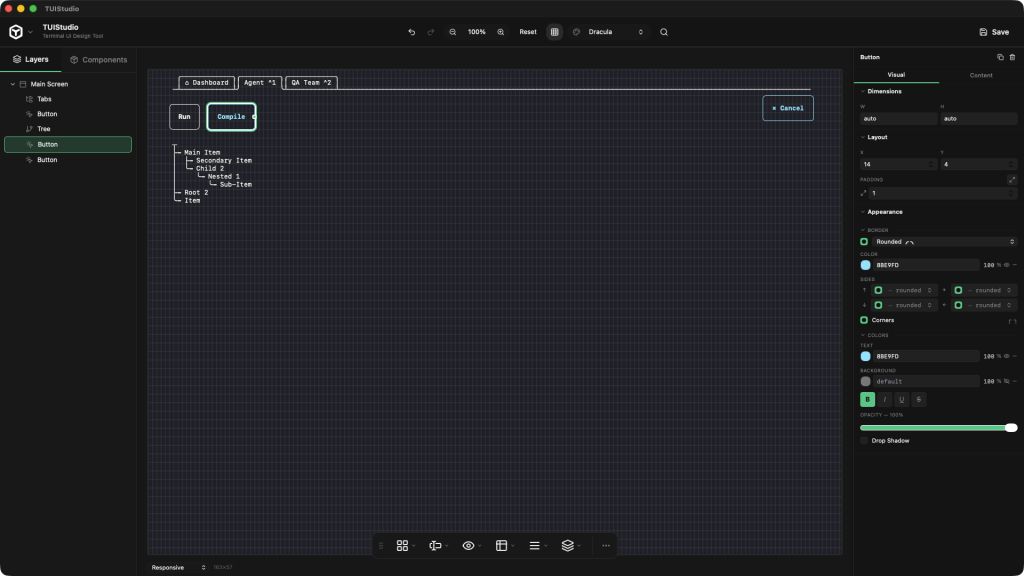The height and width of the screenshot is (576, 1024).
Task: Collapse the Main Screen tree node
Action: [x=12, y=84]
